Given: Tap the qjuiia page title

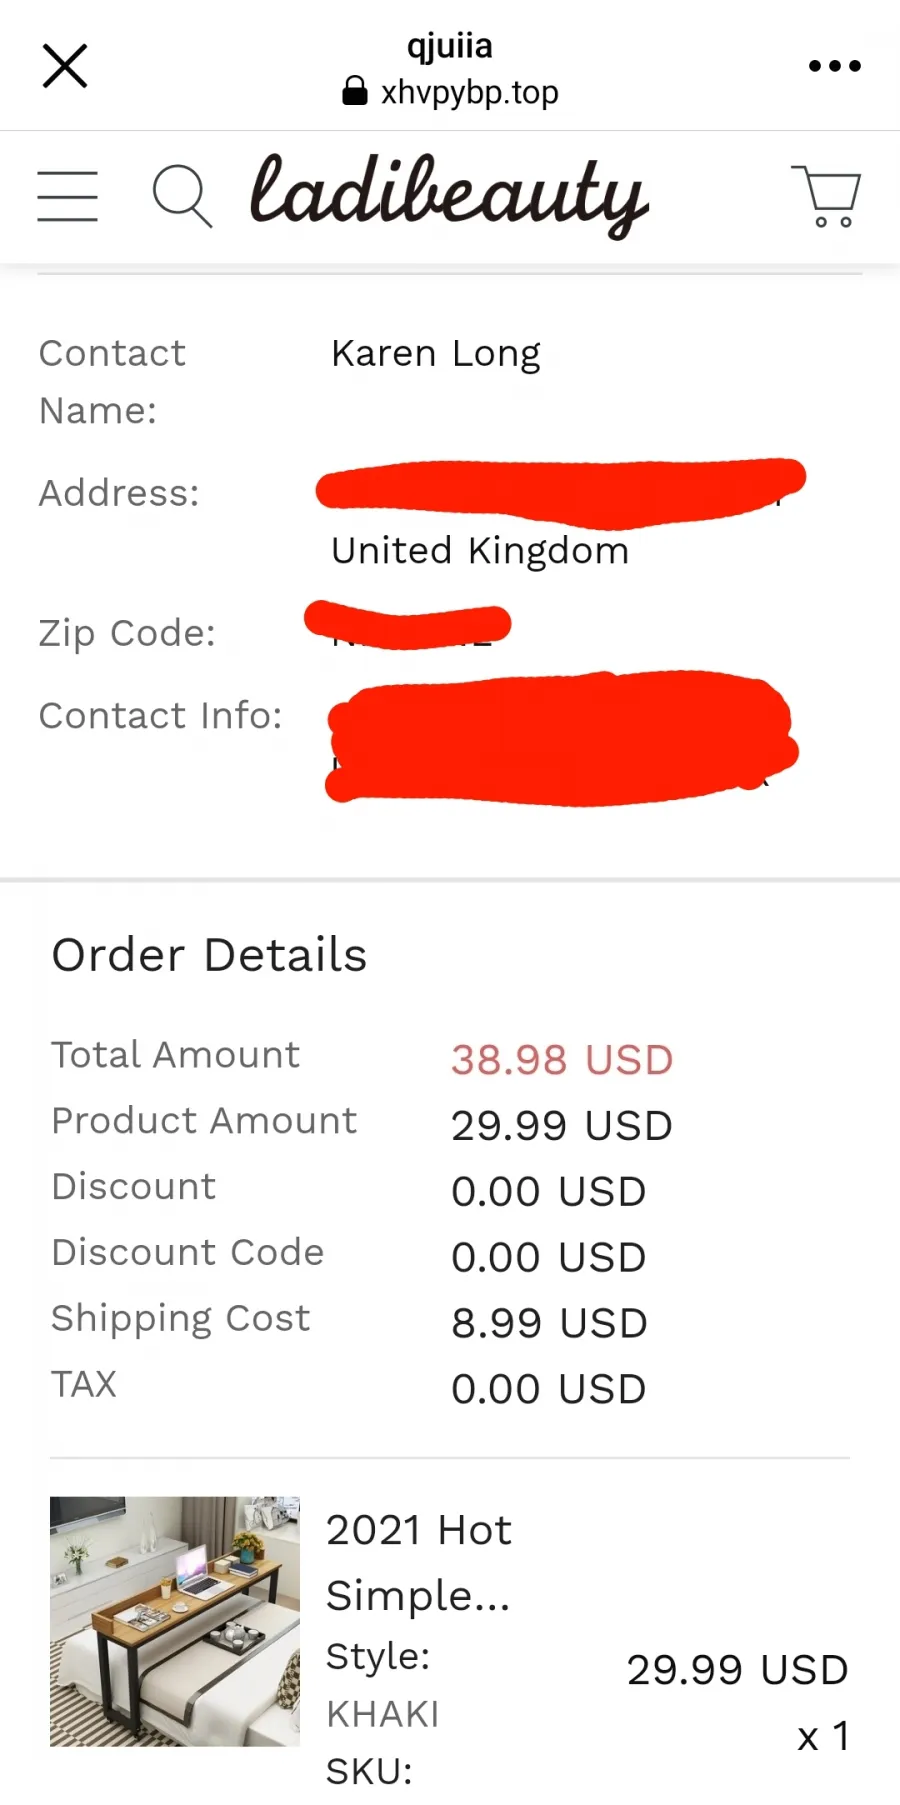Looking at the screenshot, I should coord(449,46).
